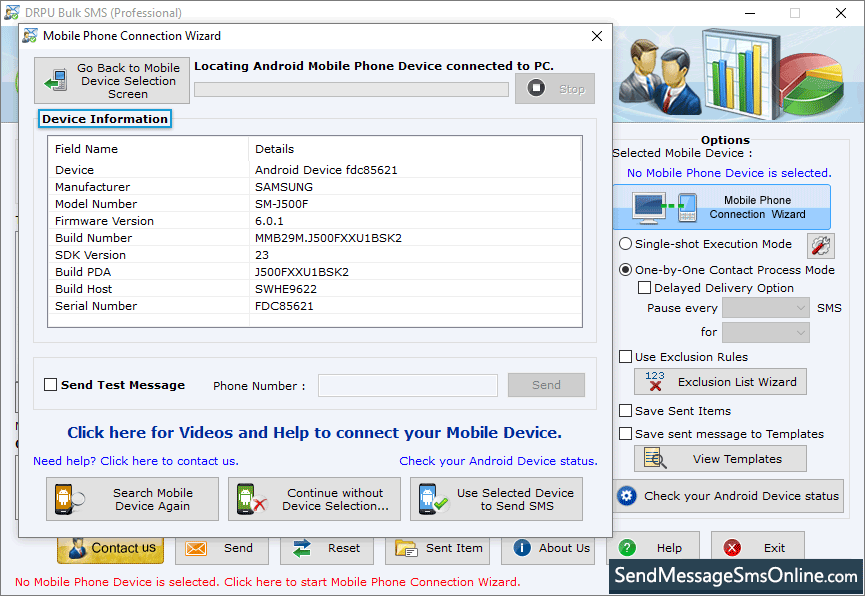Click the computer-to-phone connection wizard icon

point(665,208)
